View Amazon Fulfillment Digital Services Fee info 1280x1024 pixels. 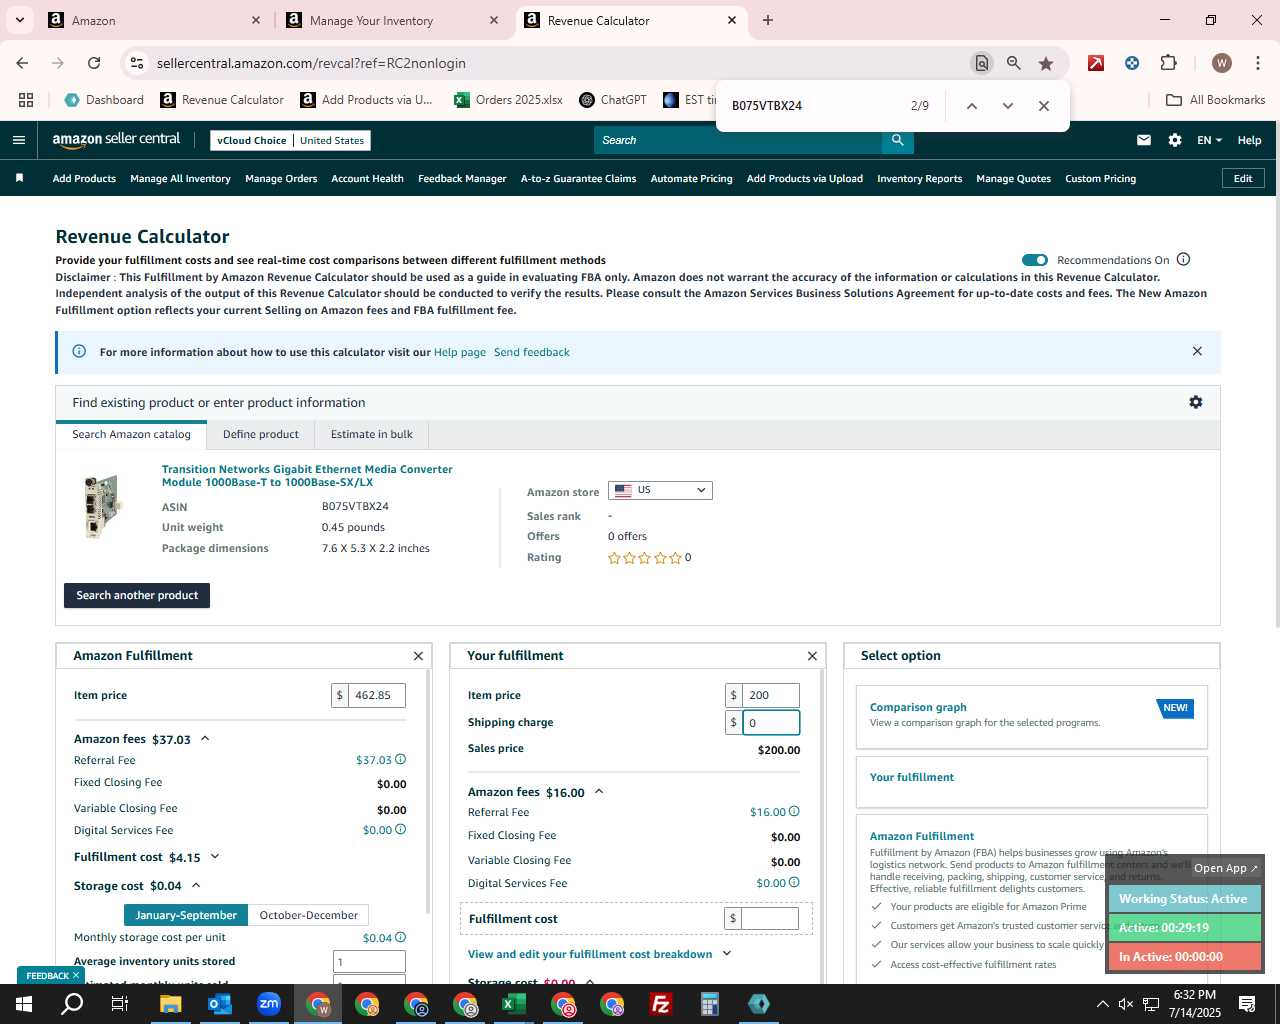[400, 830]
